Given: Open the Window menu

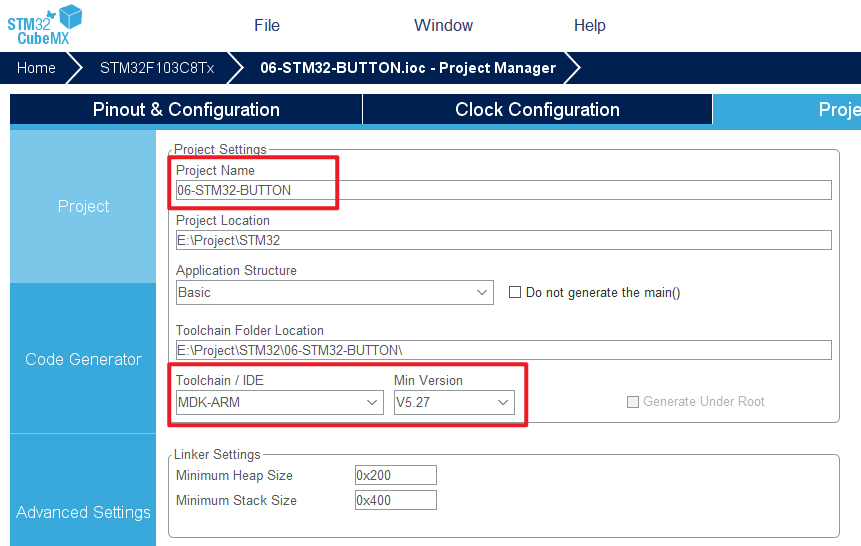Looking at the screenshot, I should click(443, 26).
